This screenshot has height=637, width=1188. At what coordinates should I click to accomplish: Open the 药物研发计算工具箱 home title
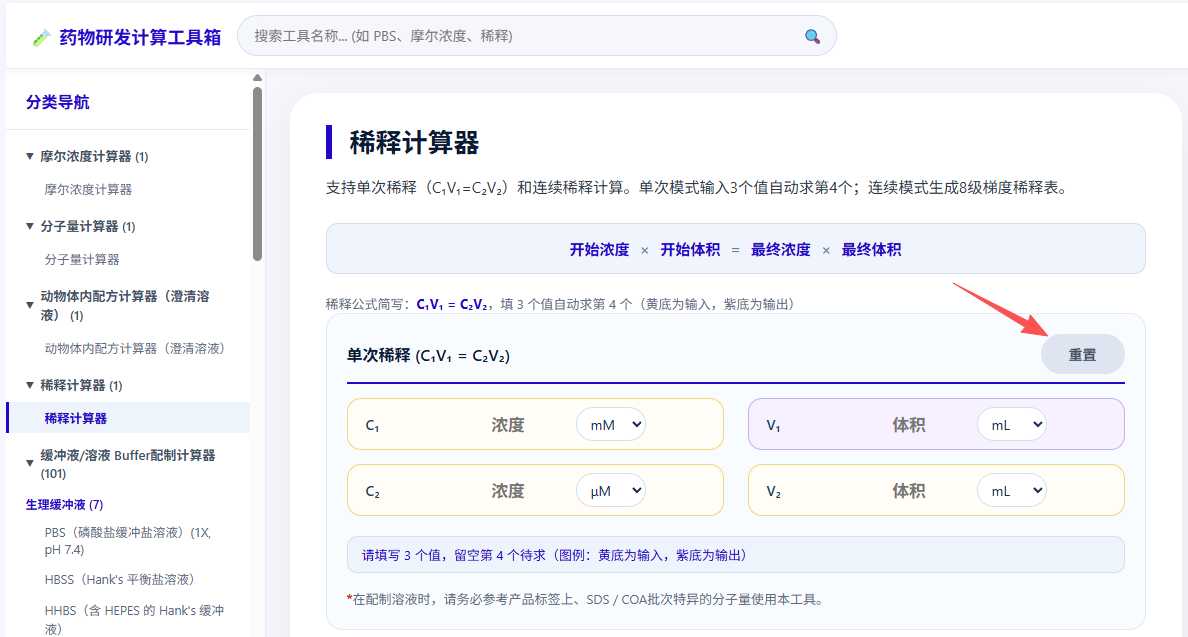coord(140,37)
